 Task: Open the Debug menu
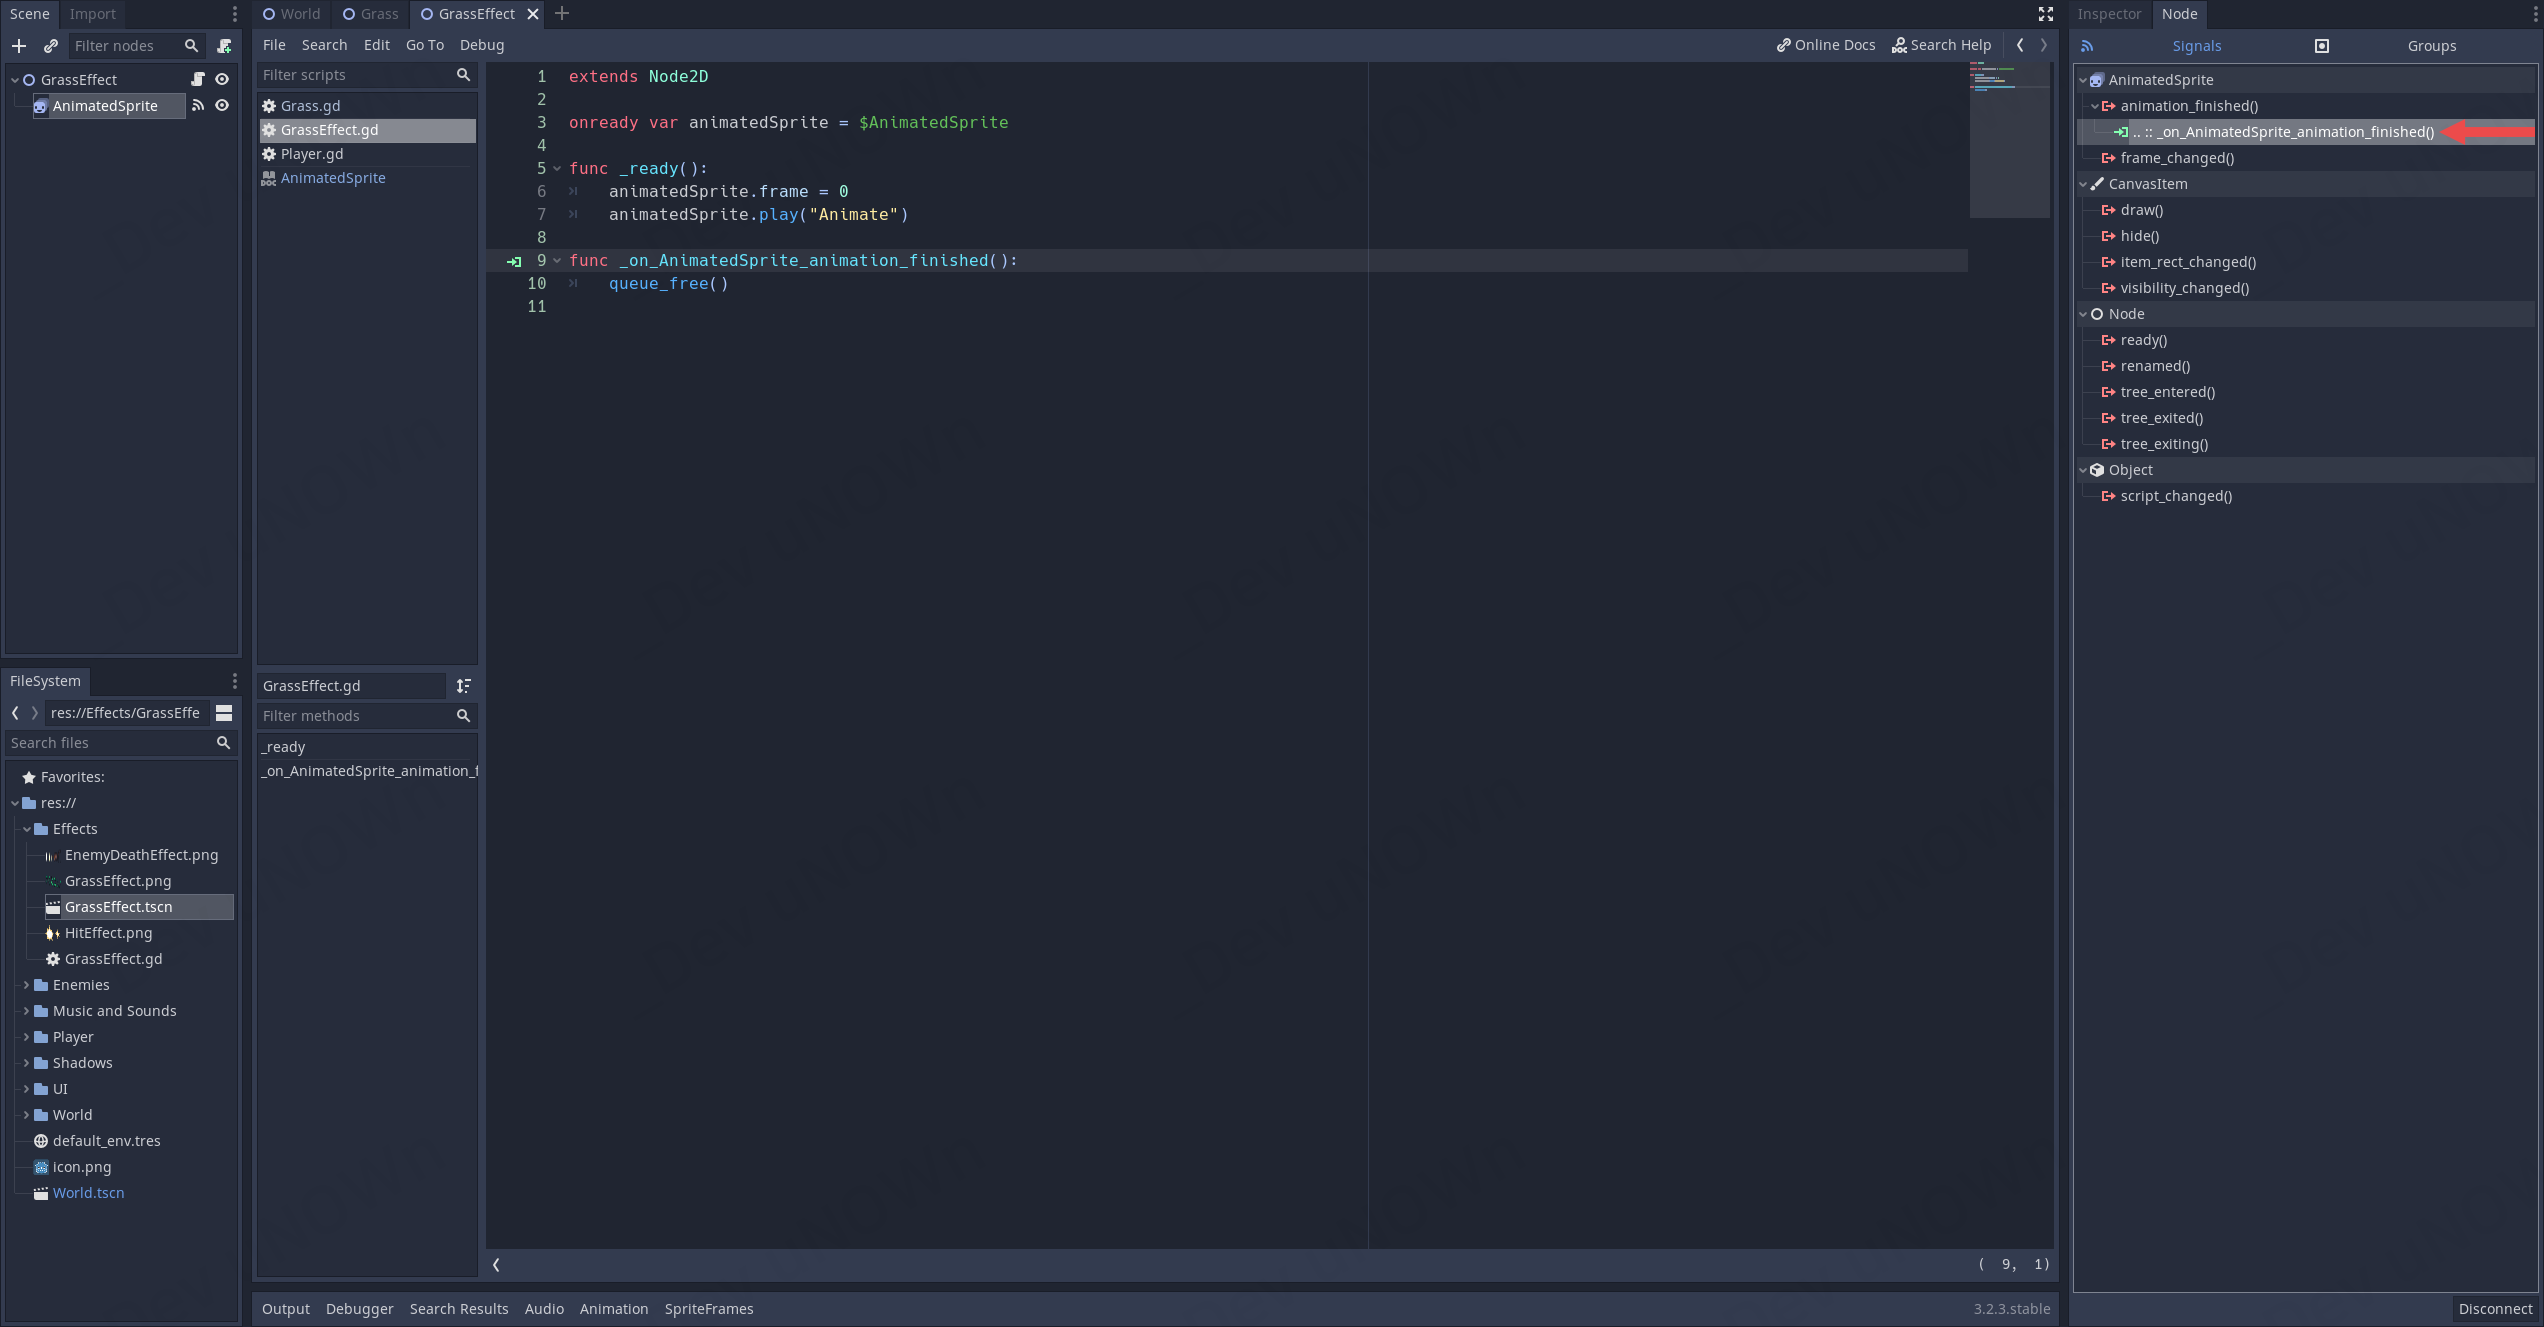tap(481, 45)
